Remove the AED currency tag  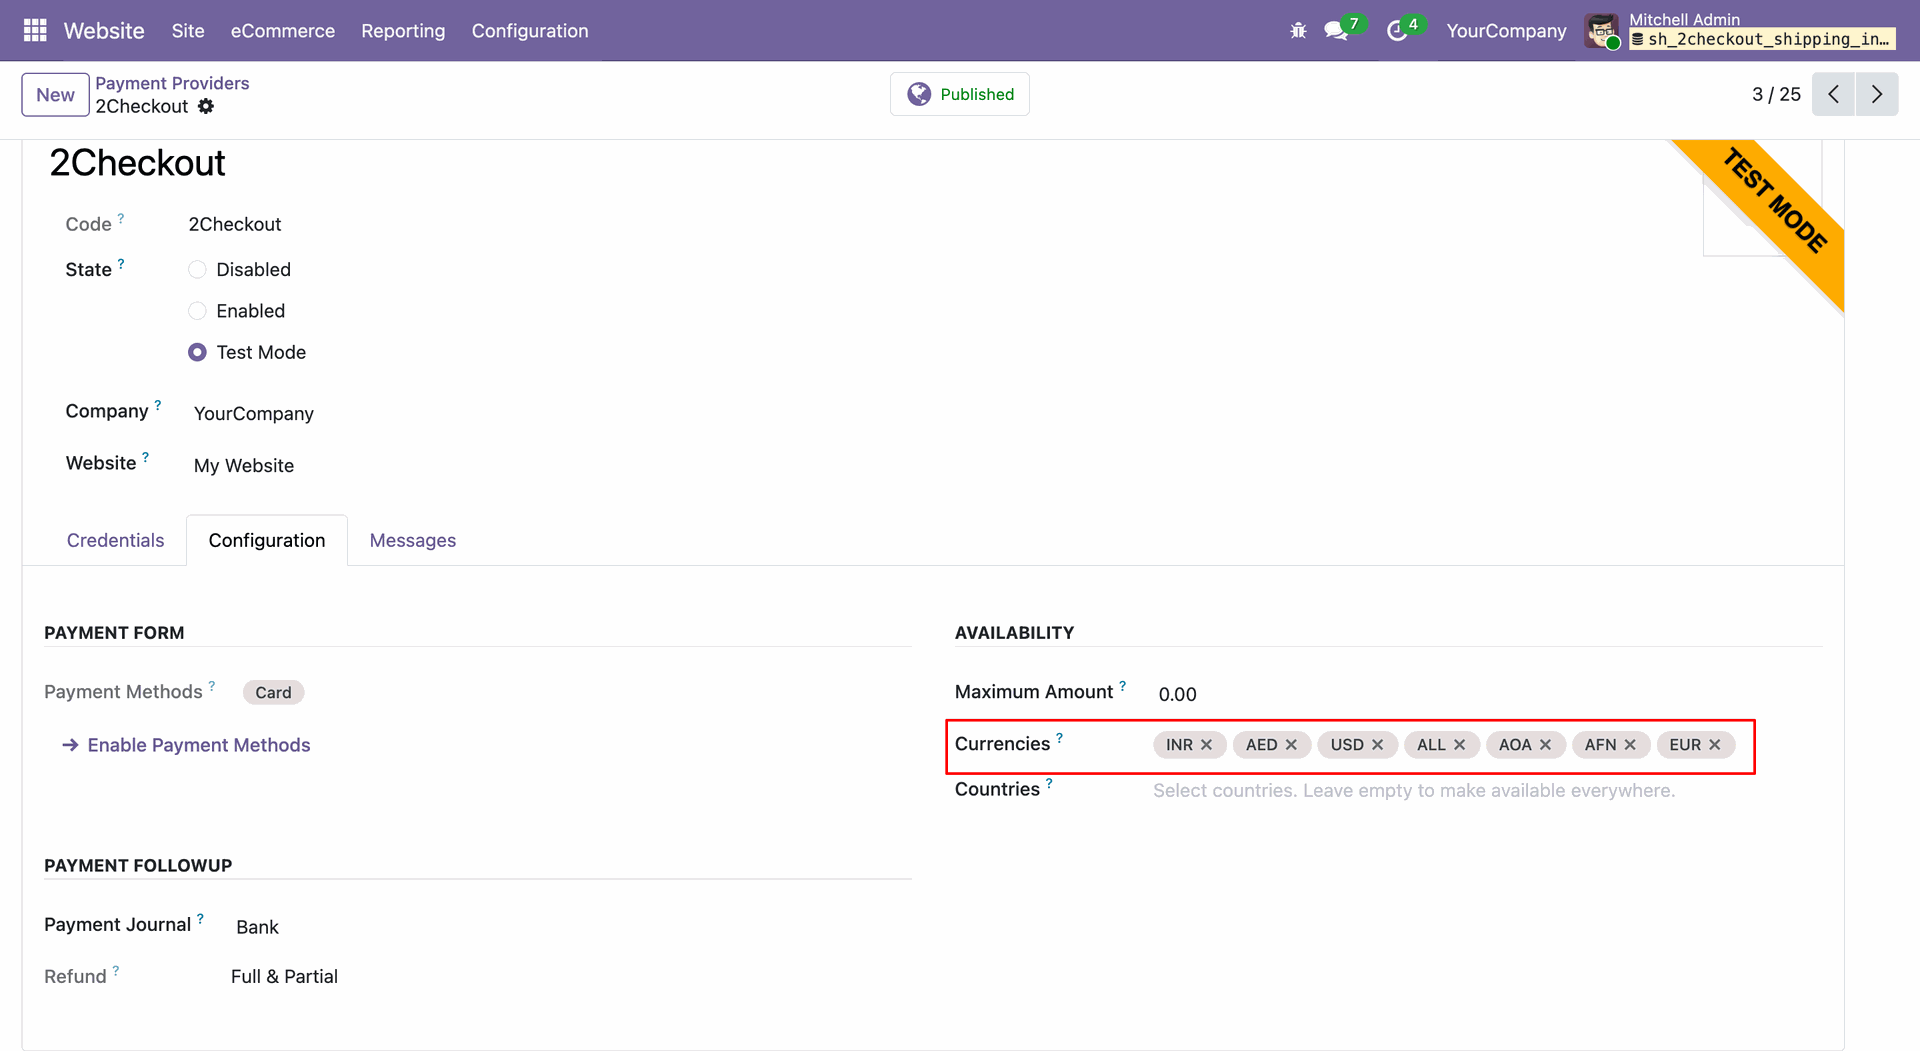click(x=1291, y=745)
